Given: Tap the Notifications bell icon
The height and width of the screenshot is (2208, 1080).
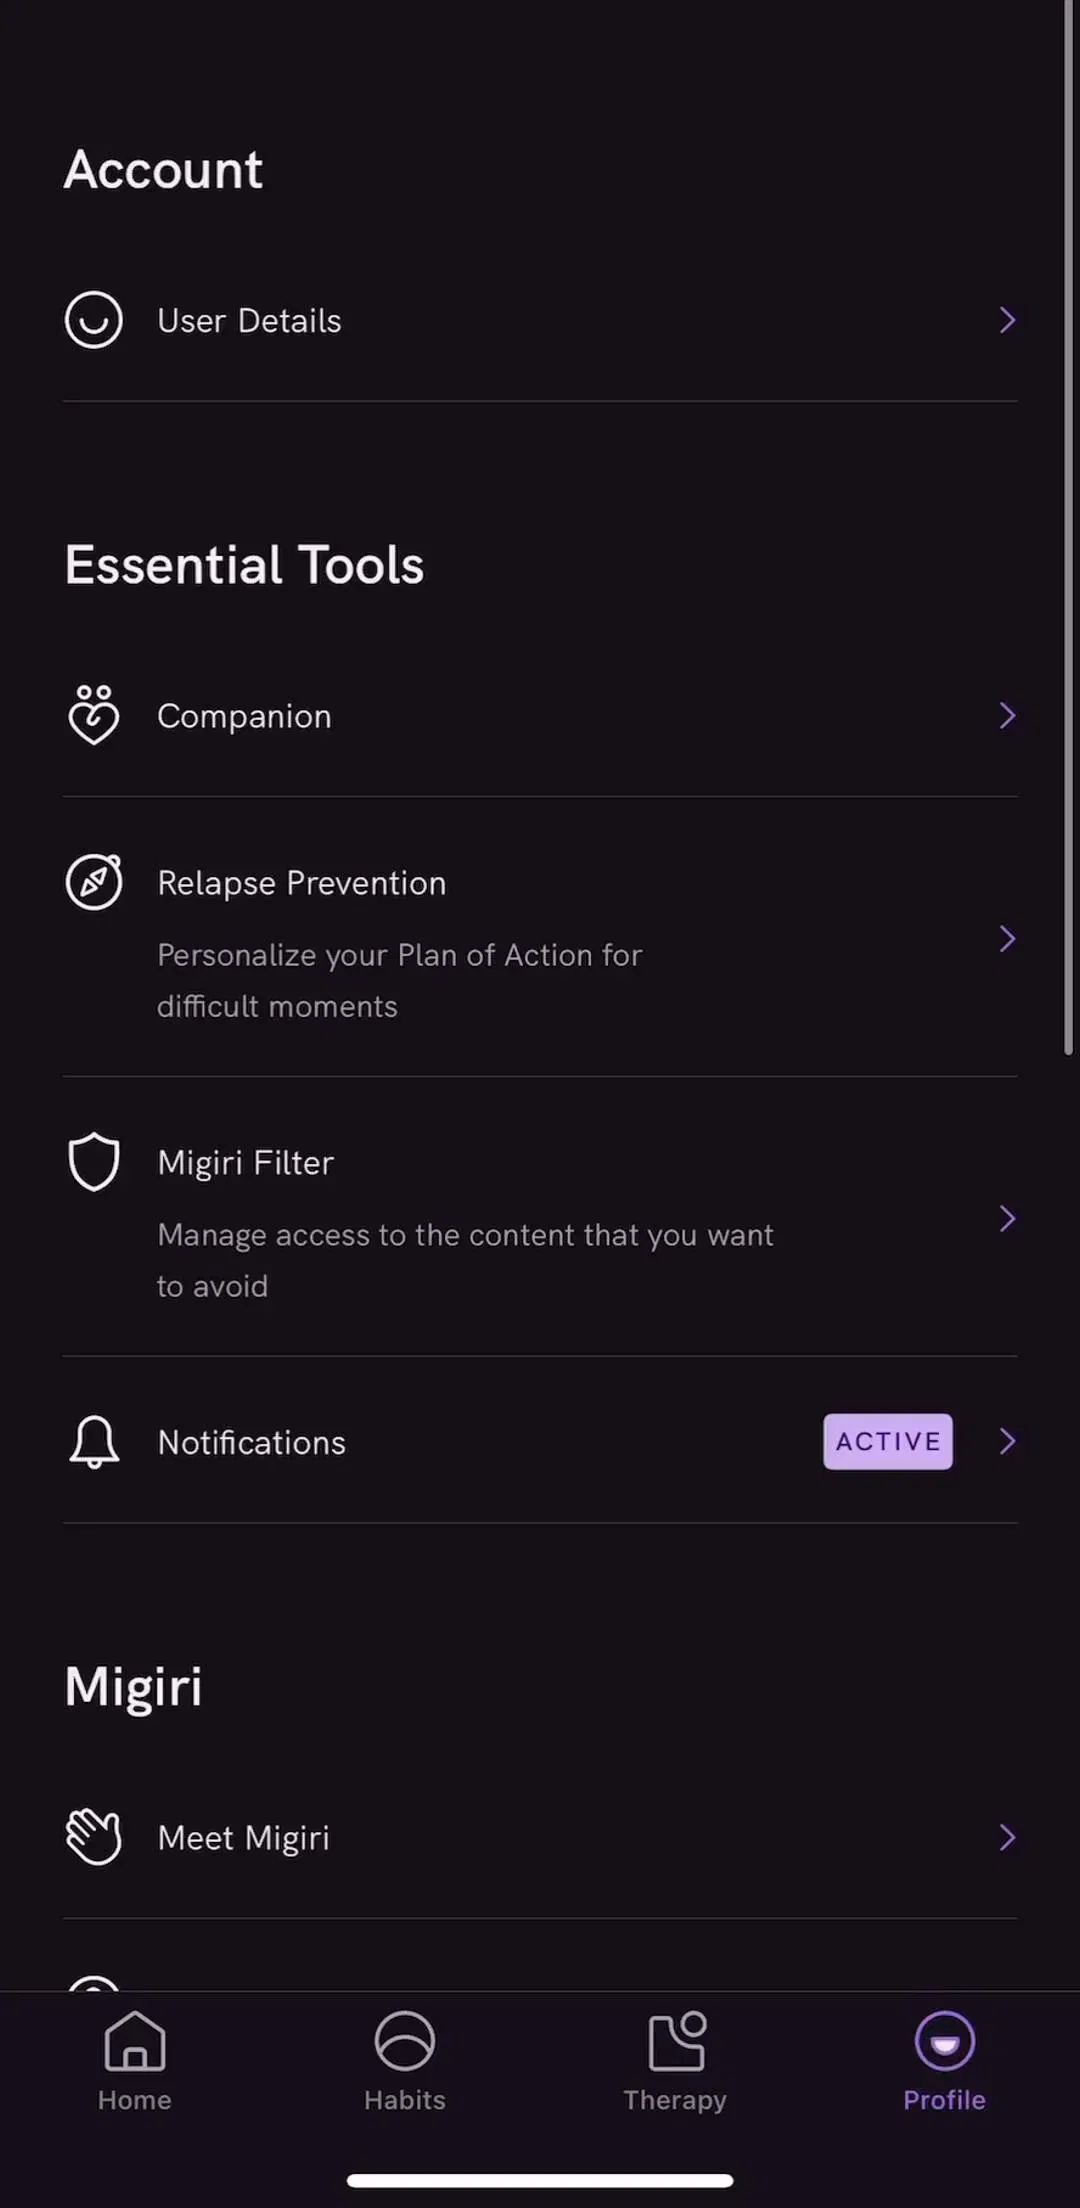Looking at the screenshot, I should tap(94, 1442).
